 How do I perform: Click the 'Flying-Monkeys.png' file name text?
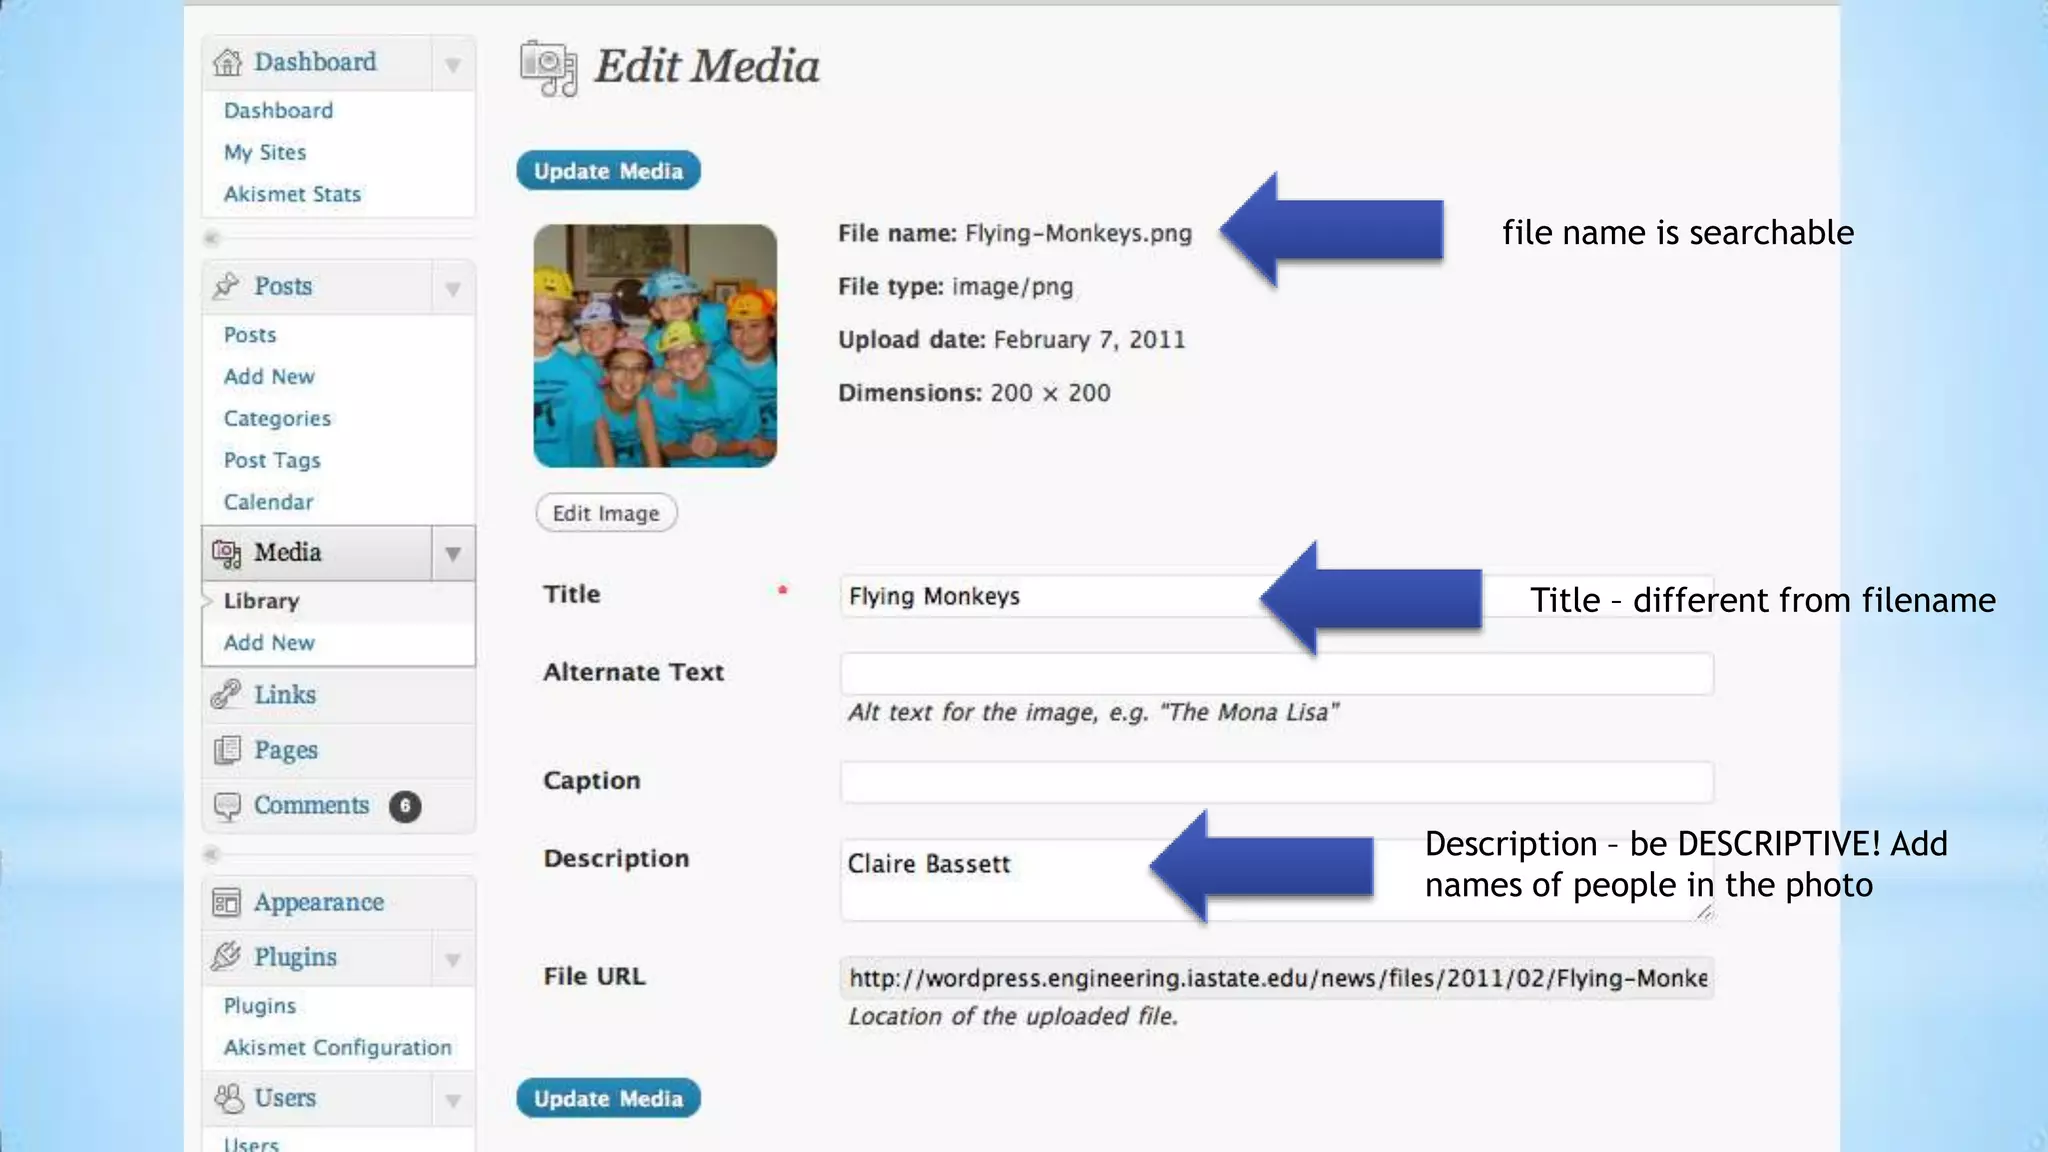pyautogui.click(x=1078, y=234)
